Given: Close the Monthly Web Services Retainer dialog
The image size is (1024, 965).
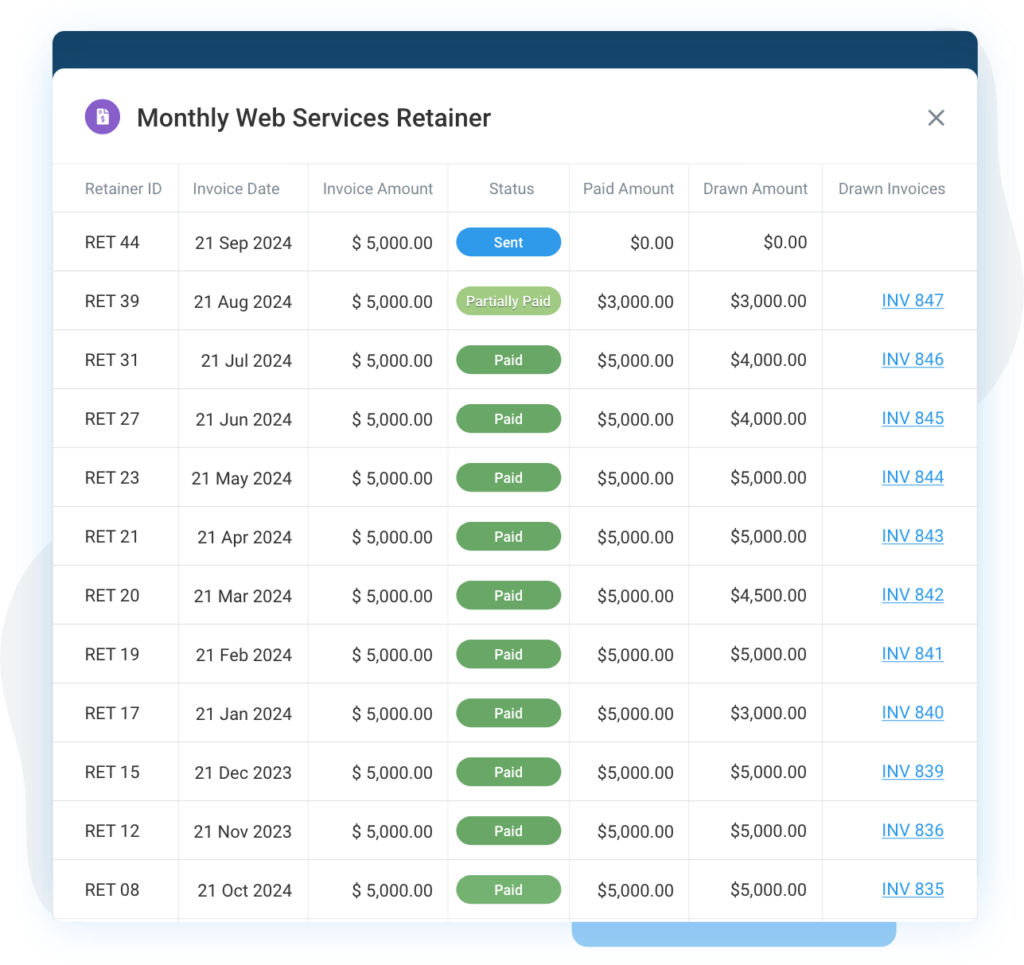Looking at the screenshot, I should click(x=936, y=117).
